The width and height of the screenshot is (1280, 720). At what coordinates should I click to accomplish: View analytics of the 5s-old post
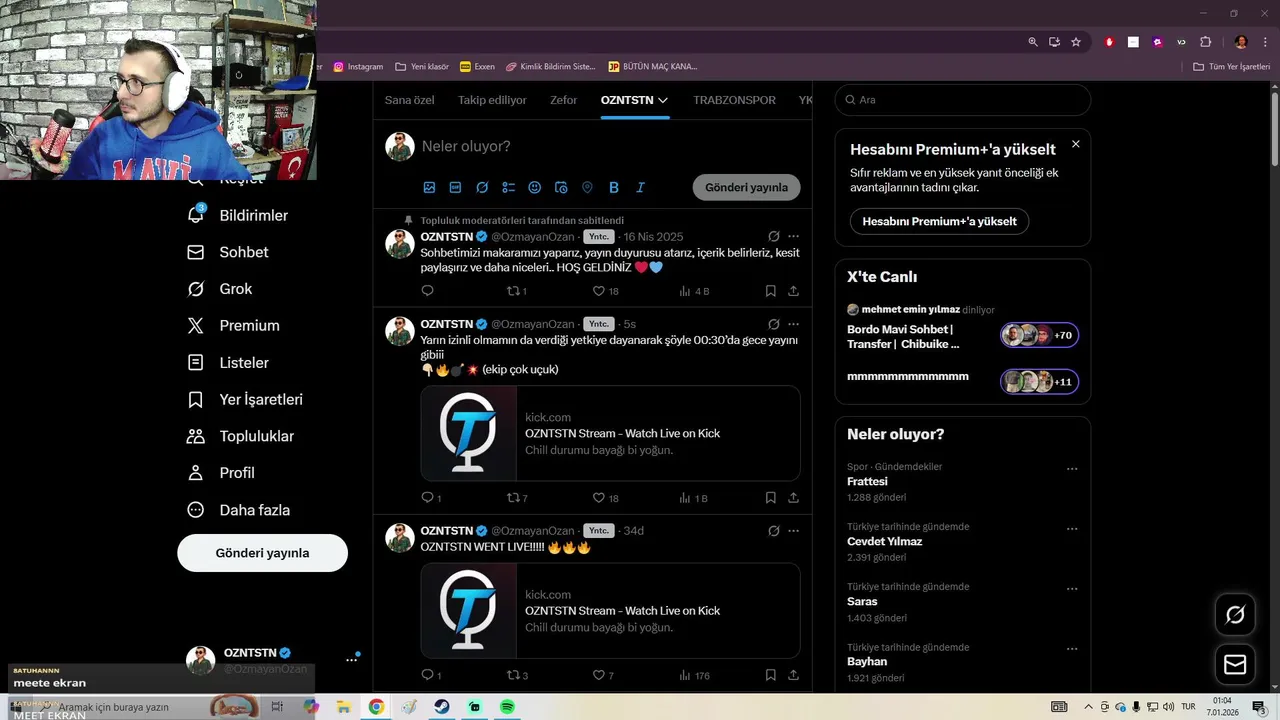tap(693, 498)
